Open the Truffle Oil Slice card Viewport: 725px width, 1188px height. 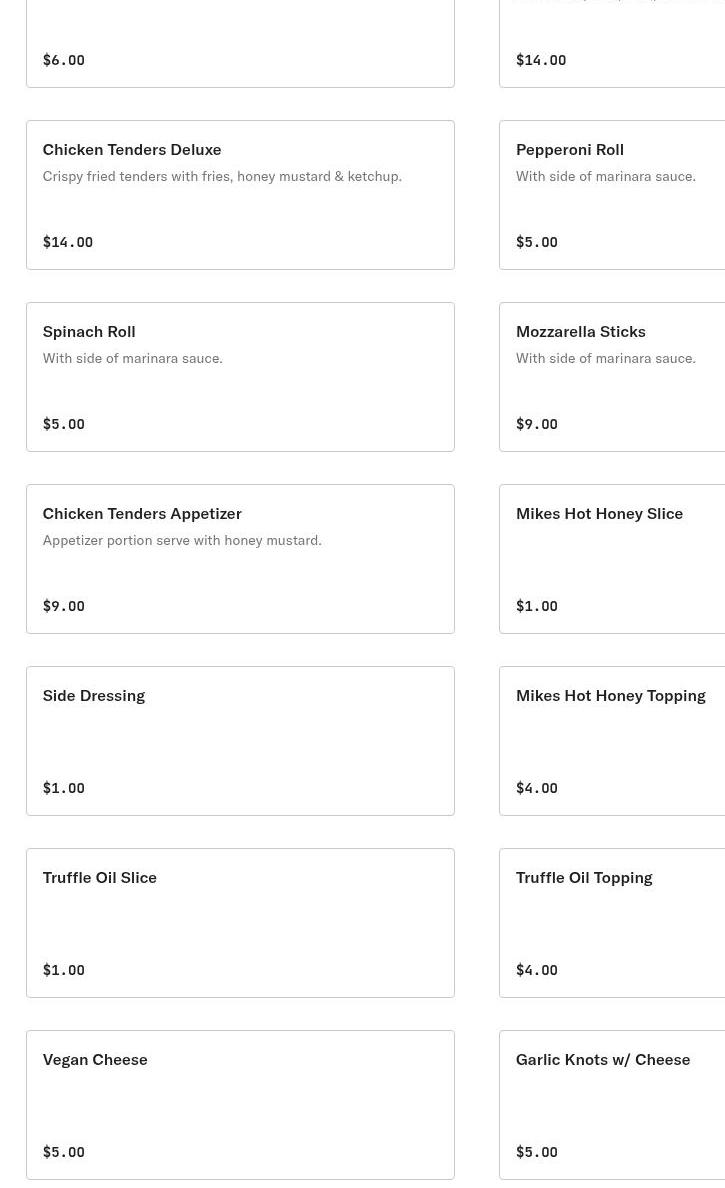pos(240,922)
